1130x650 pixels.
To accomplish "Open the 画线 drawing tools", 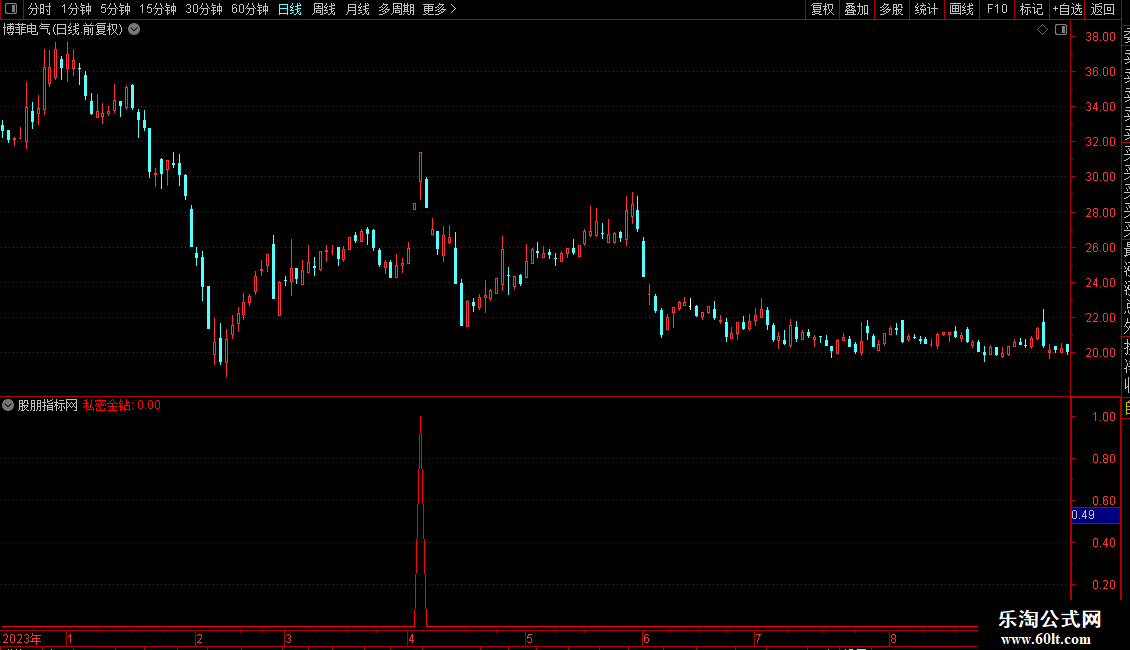I will (x=961, y=9).
